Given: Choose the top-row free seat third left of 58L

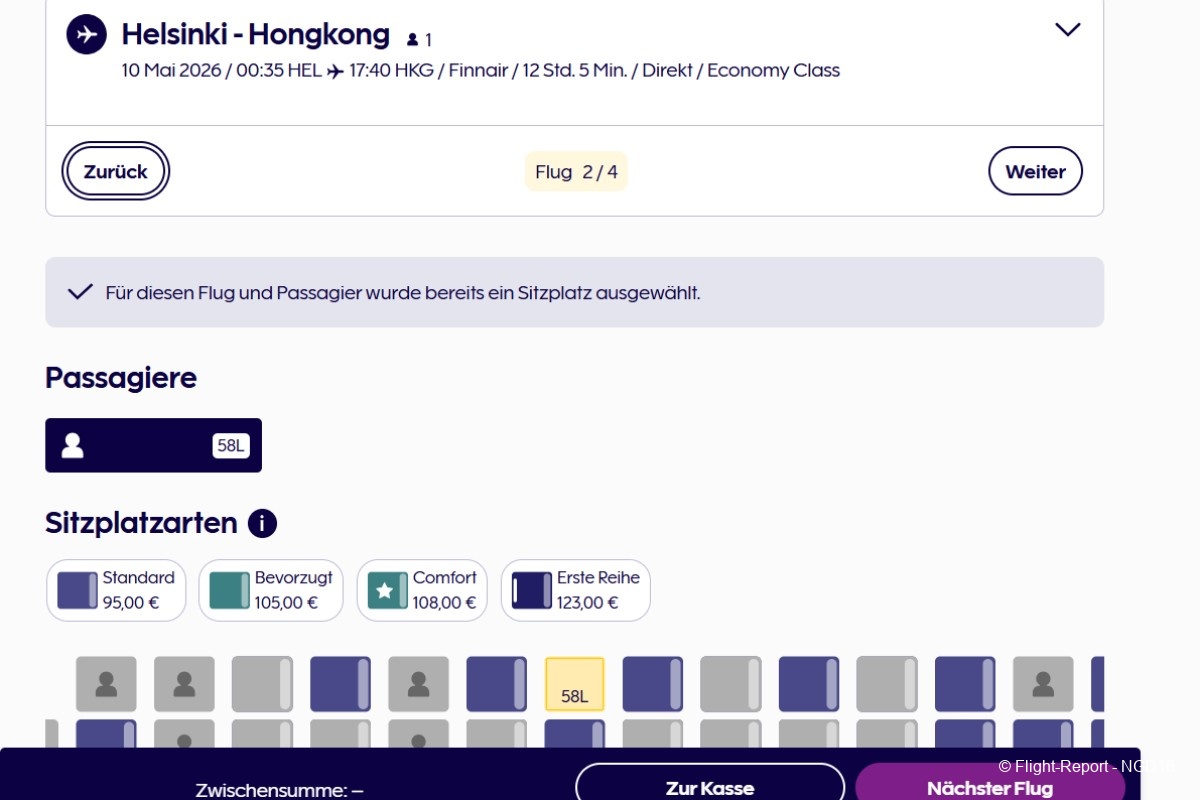Looking at the screenshot, I should [x=341, y=684].
